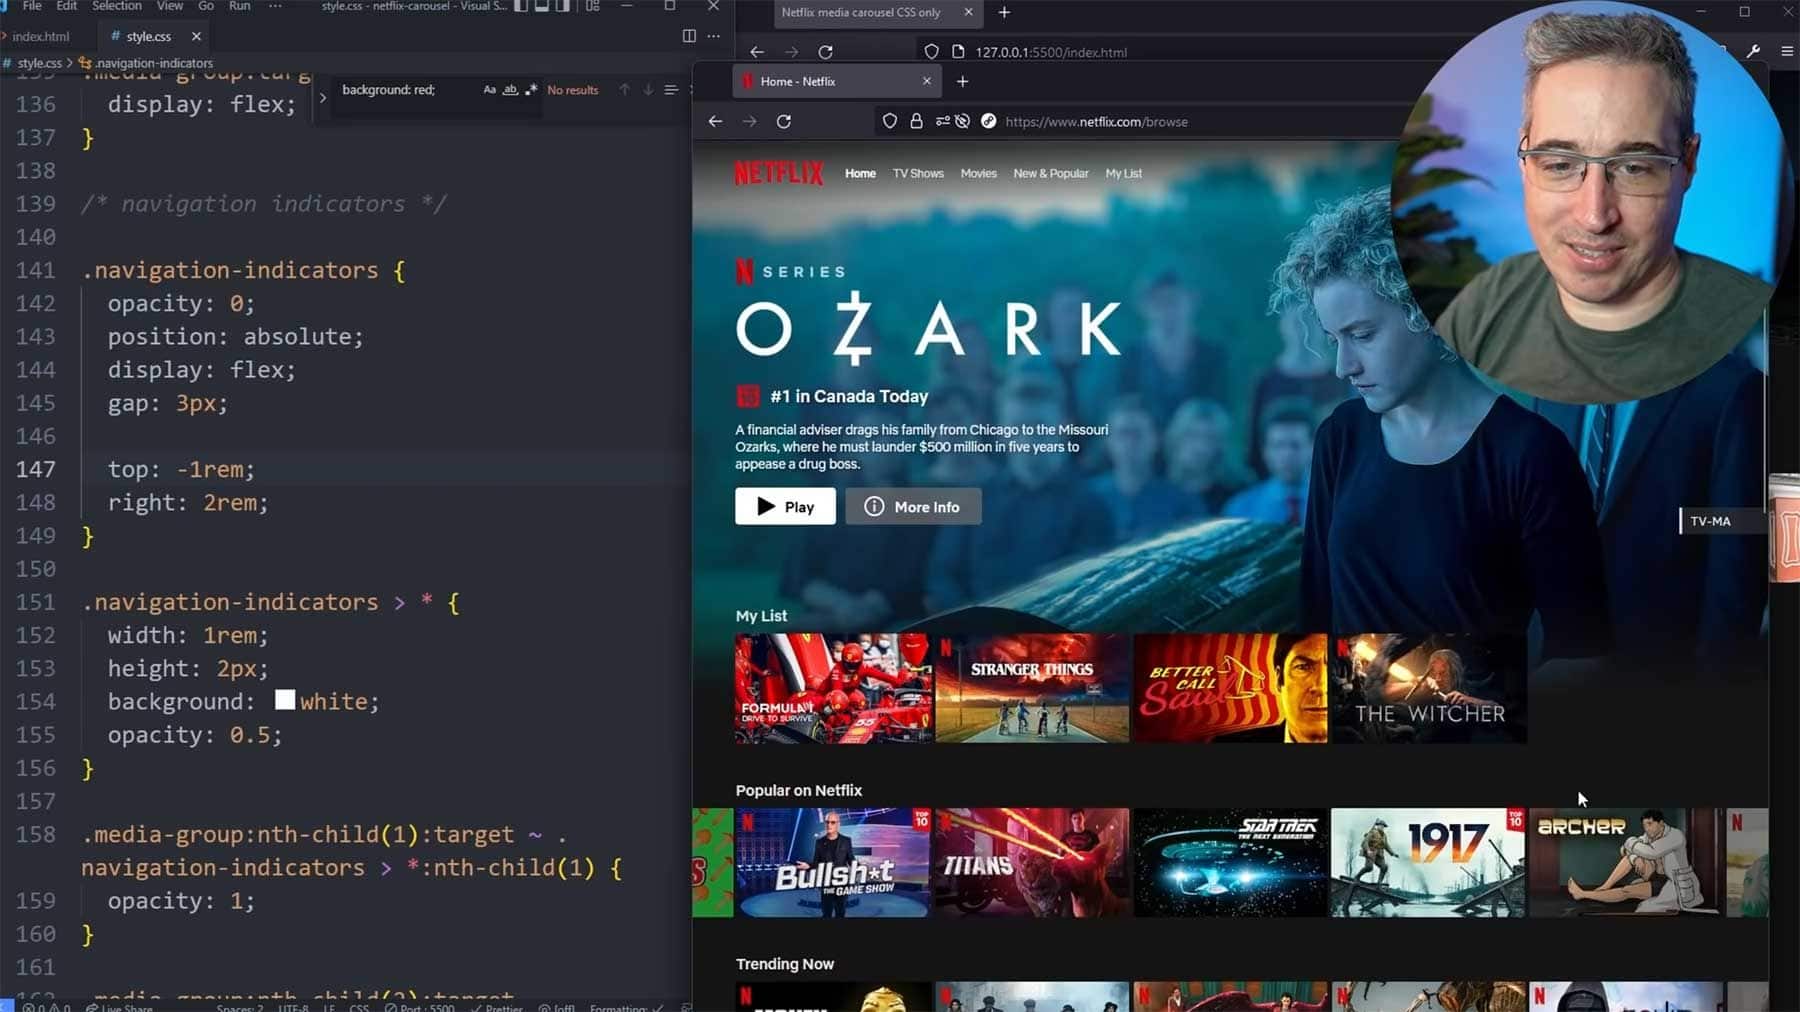Viewport: 1800px width, 1012px height.
Task: Click Find in Selection icon
Action: point(671,90)
